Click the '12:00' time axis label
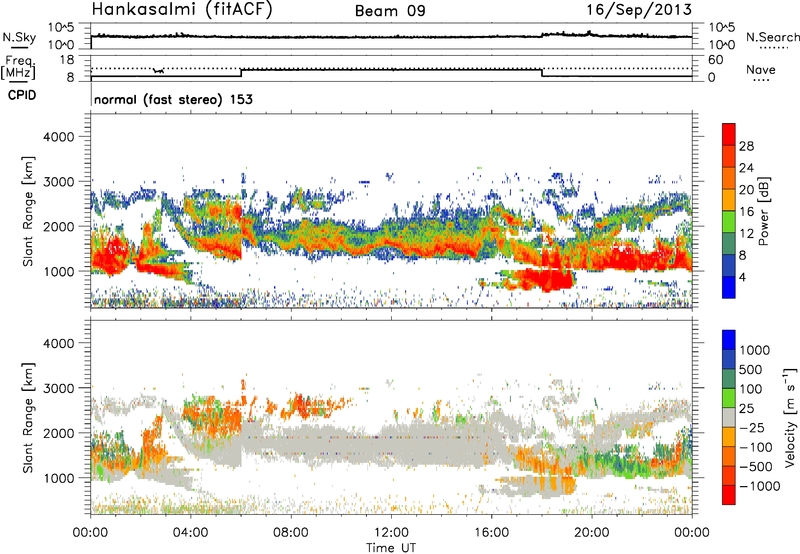Viewport: 800px width, 554px height. (391, 533)
